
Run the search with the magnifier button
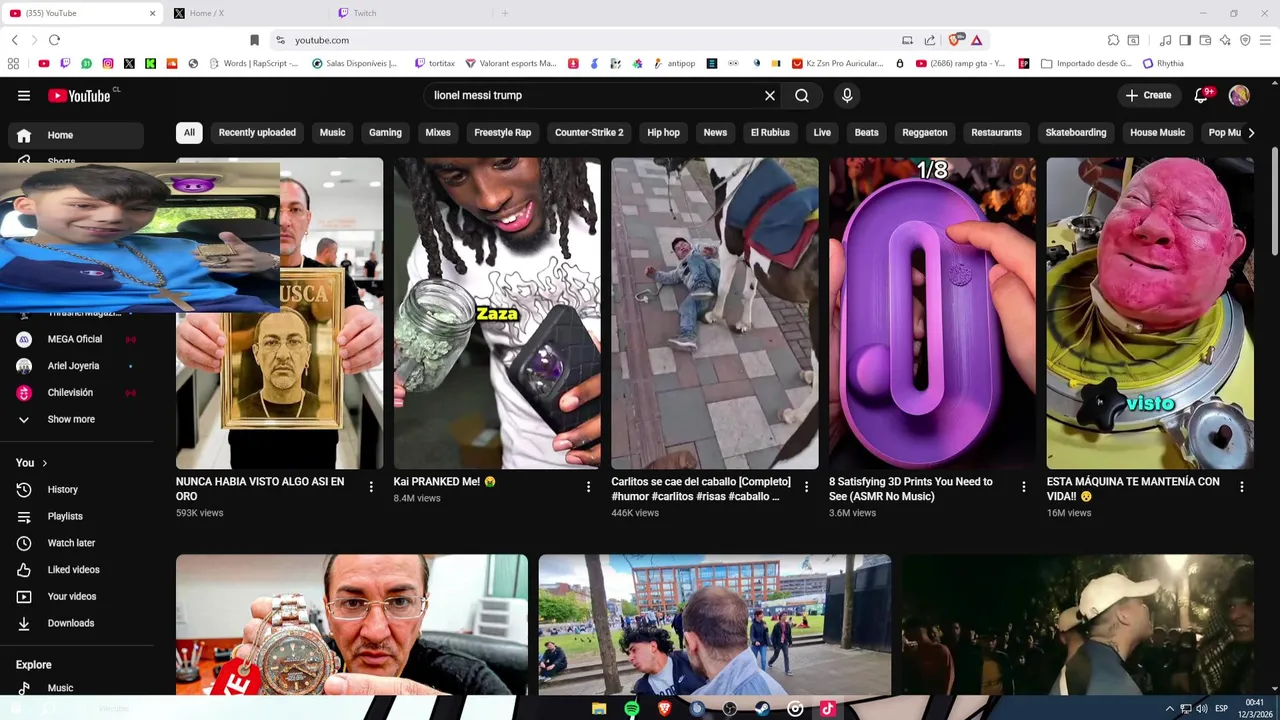(x=802, y=96)
